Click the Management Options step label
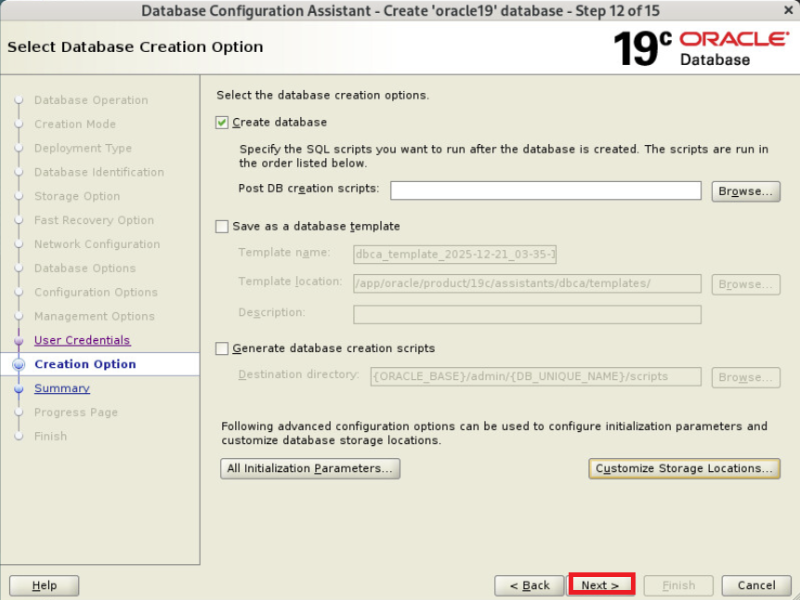 94,316
